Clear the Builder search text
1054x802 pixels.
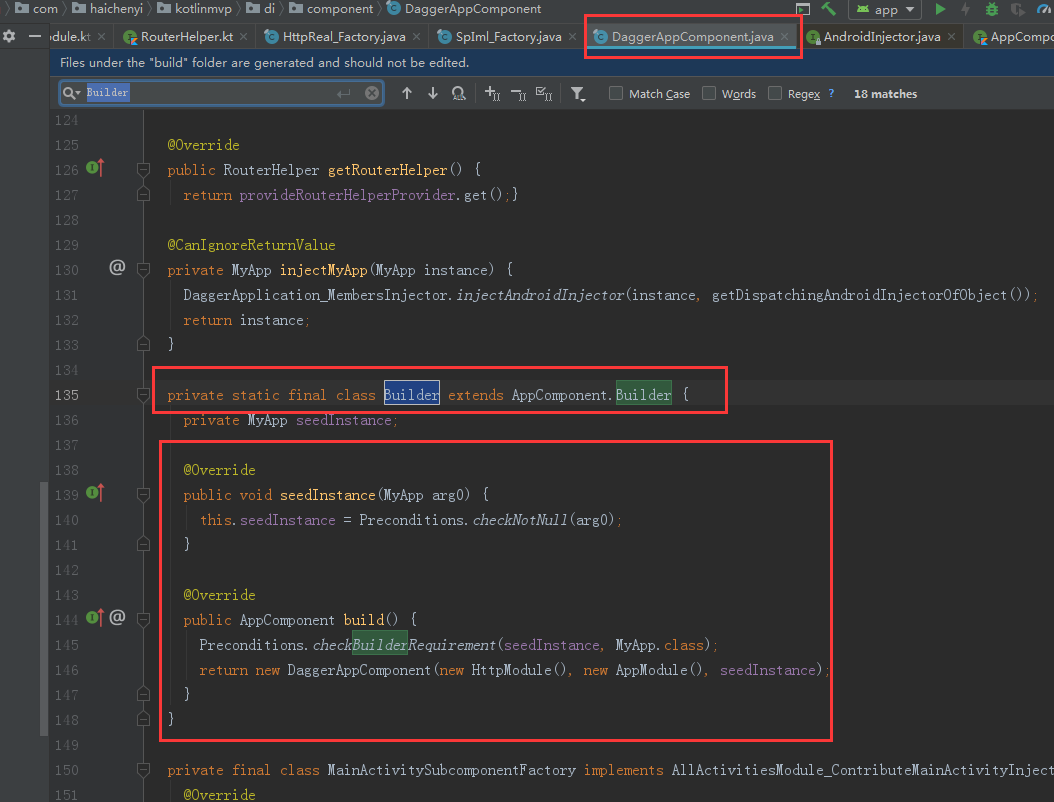coord(372,93)
